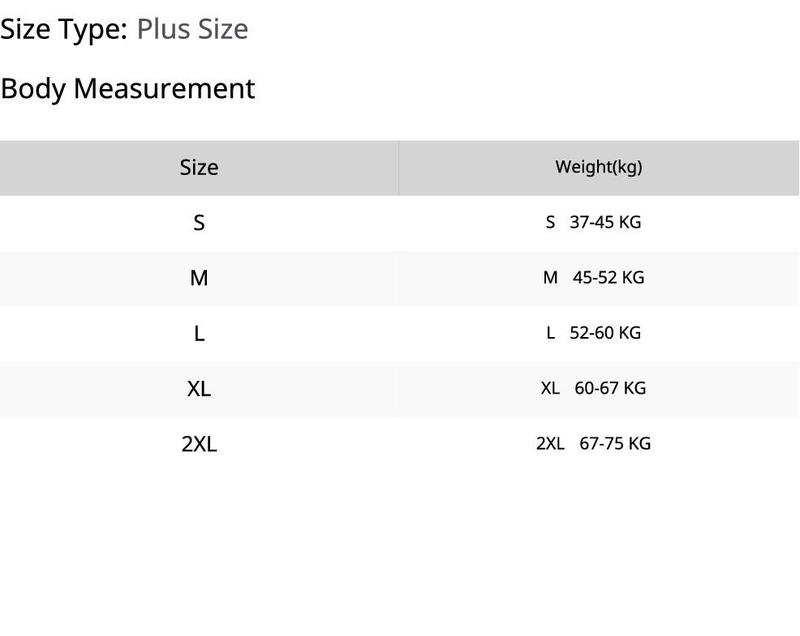Click the Size column header

[199, 168]
